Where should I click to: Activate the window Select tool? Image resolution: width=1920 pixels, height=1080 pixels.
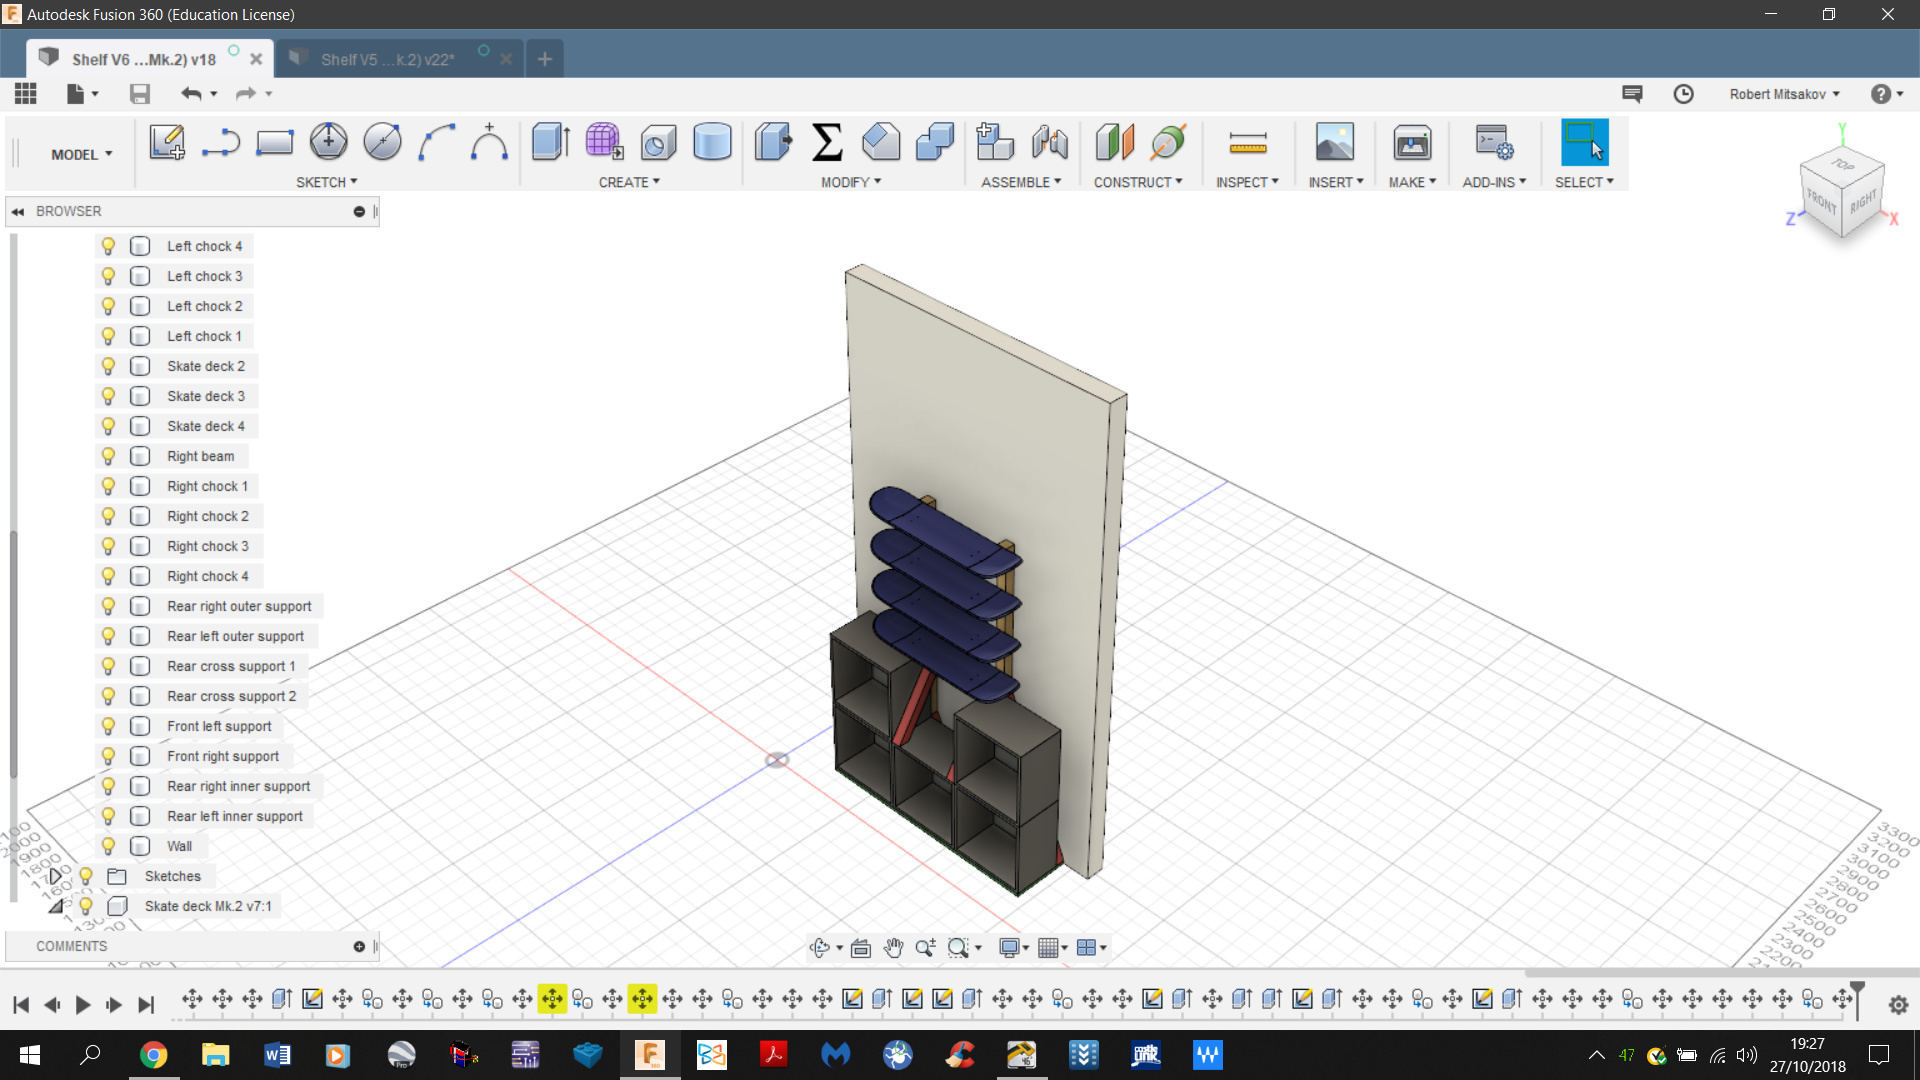tap(1584, 142)
